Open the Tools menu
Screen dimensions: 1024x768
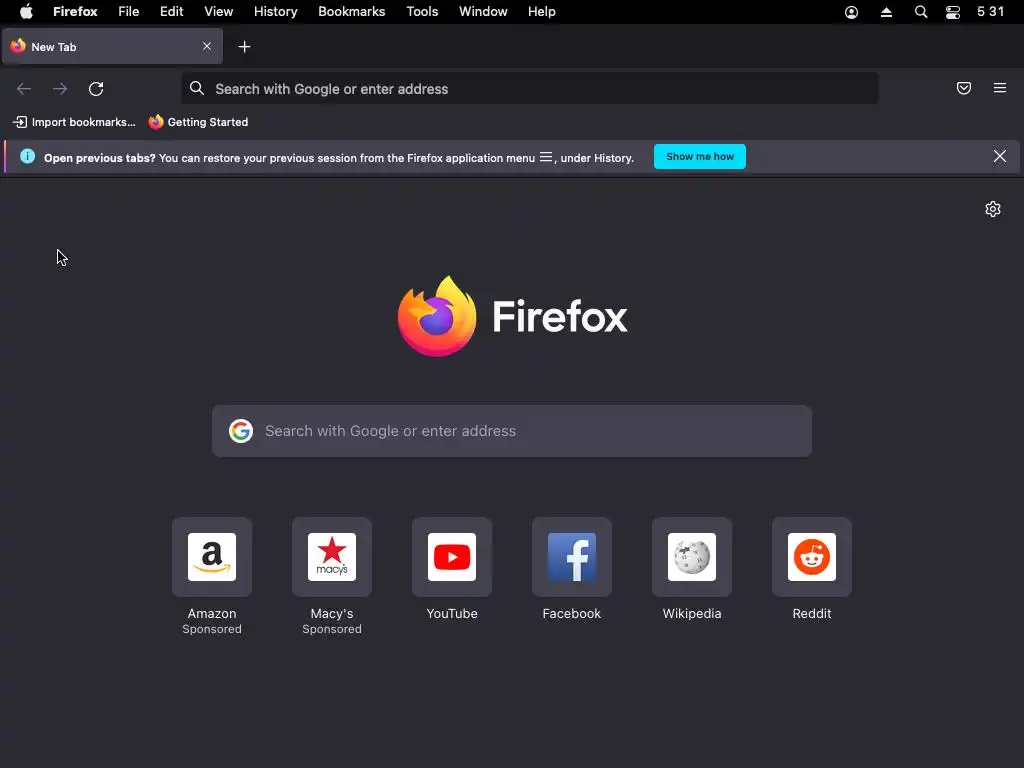pos(422,12)
